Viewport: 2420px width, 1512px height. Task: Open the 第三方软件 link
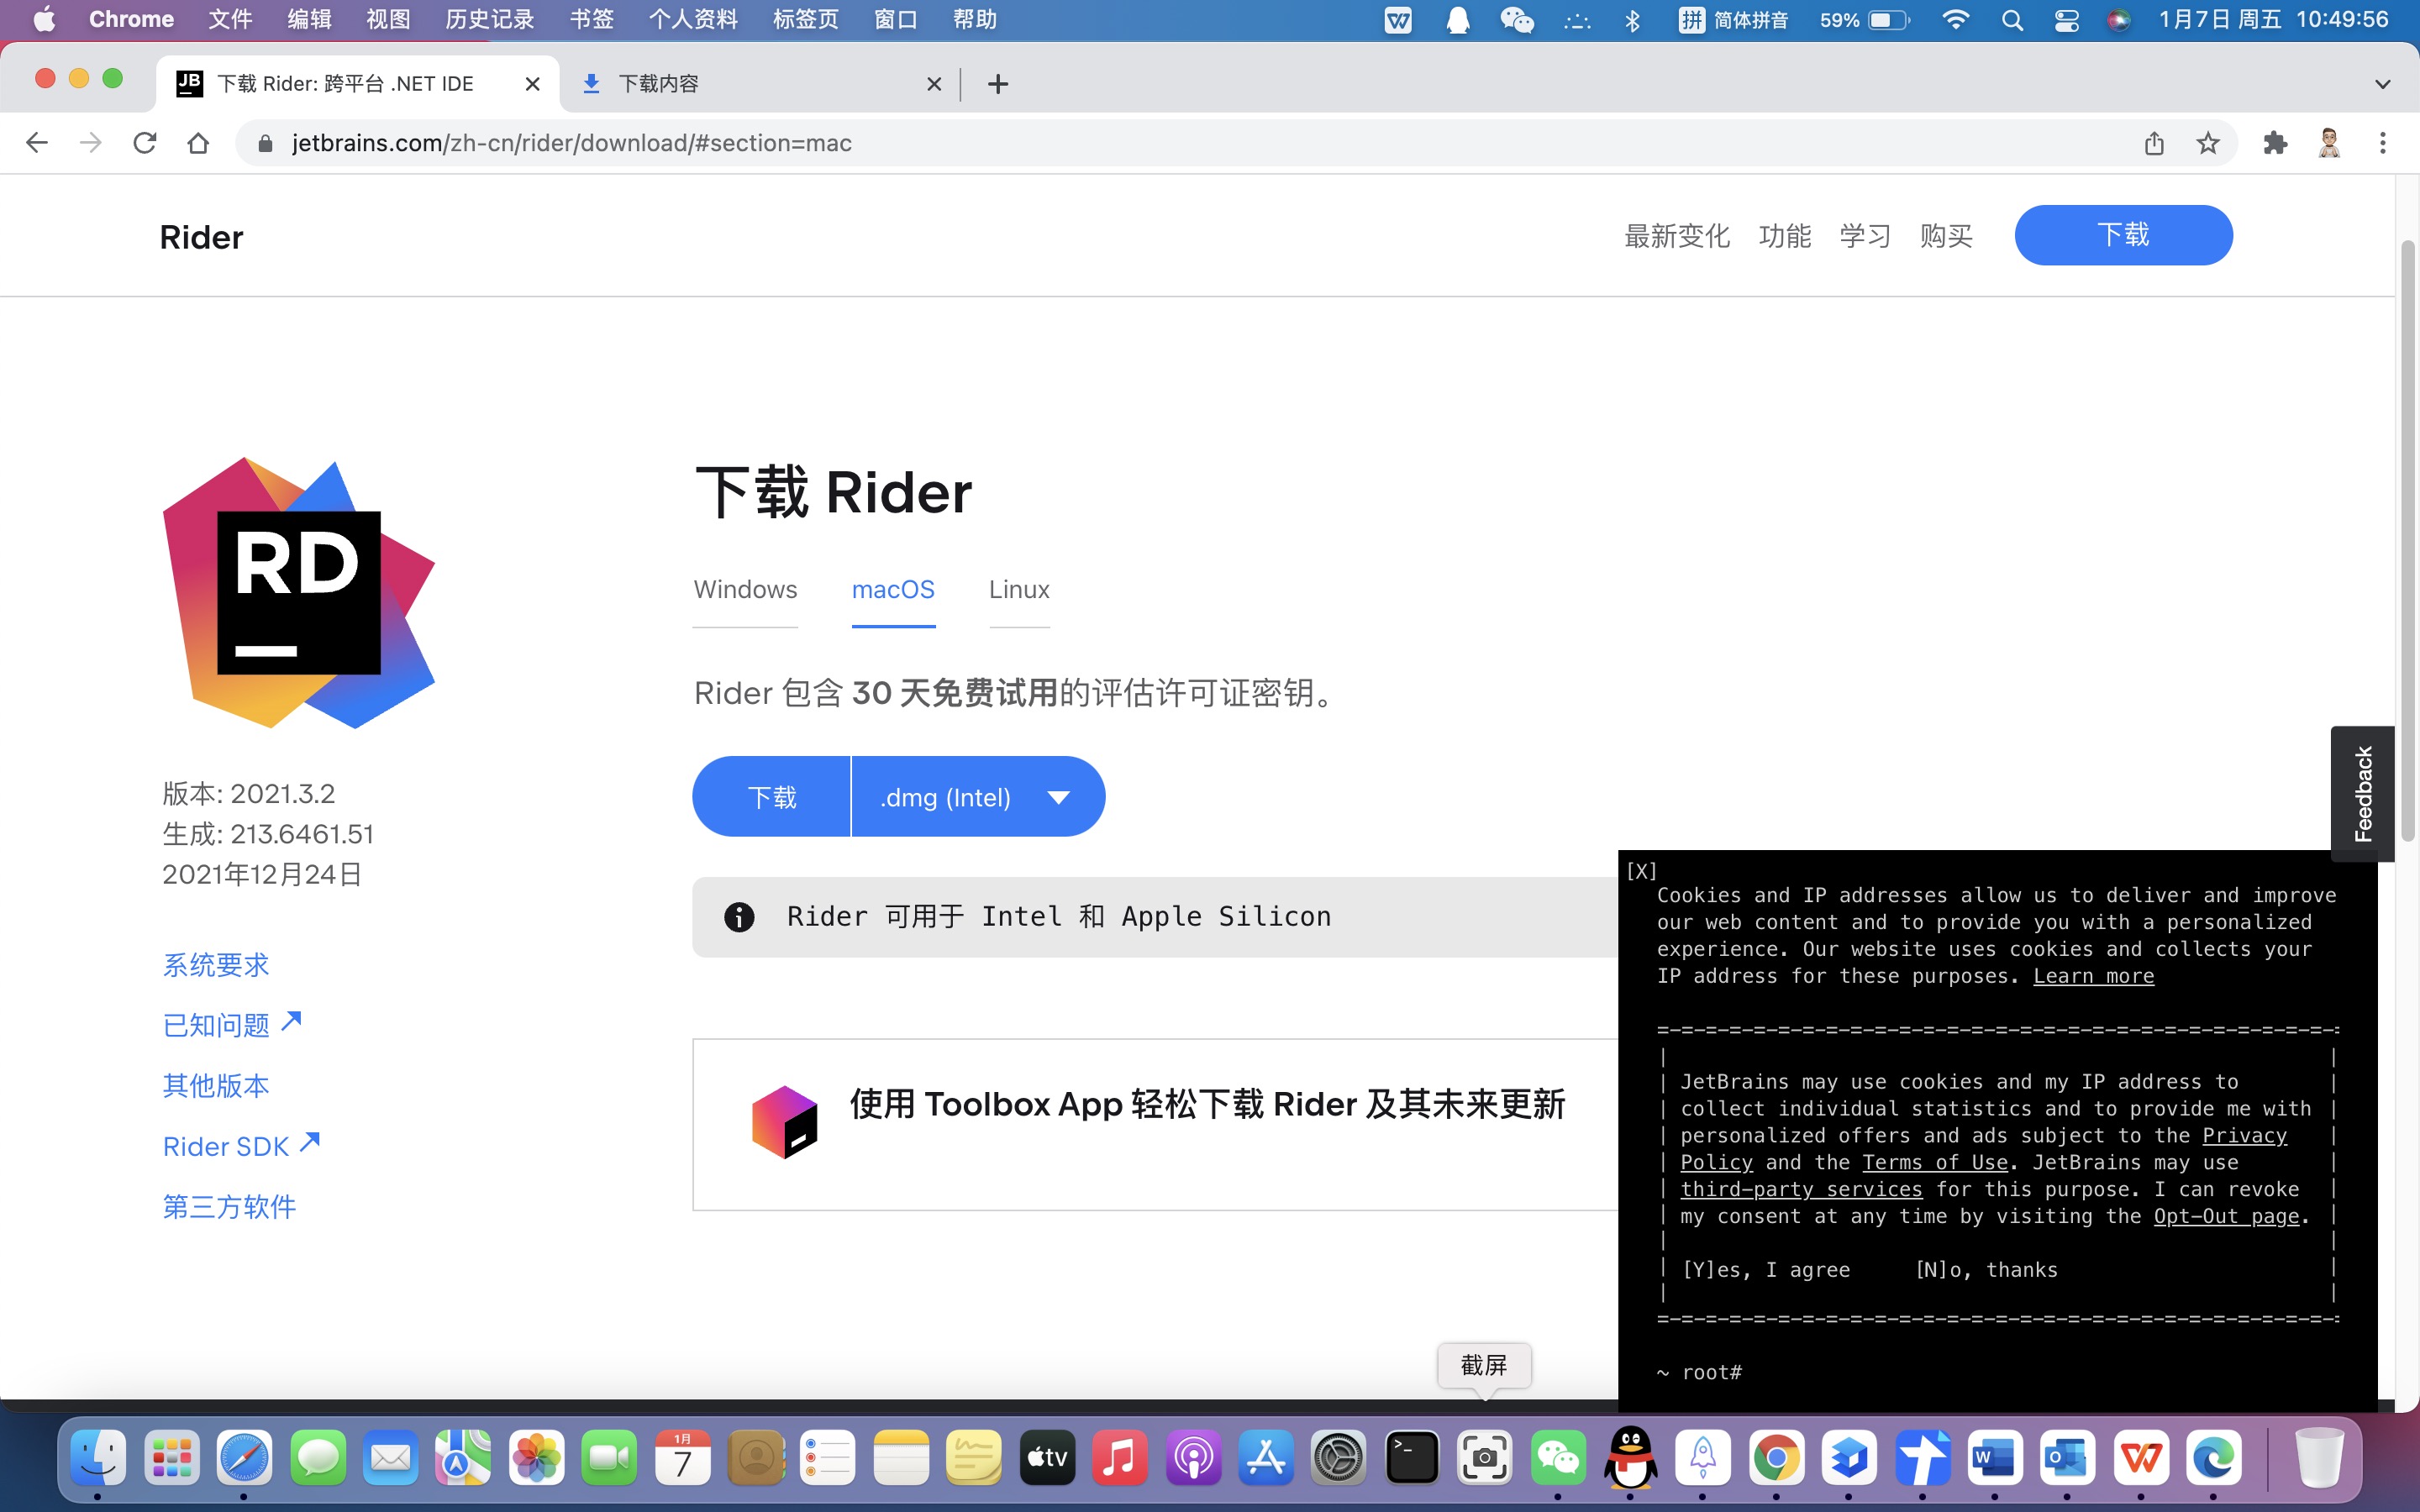(229, 1207)
